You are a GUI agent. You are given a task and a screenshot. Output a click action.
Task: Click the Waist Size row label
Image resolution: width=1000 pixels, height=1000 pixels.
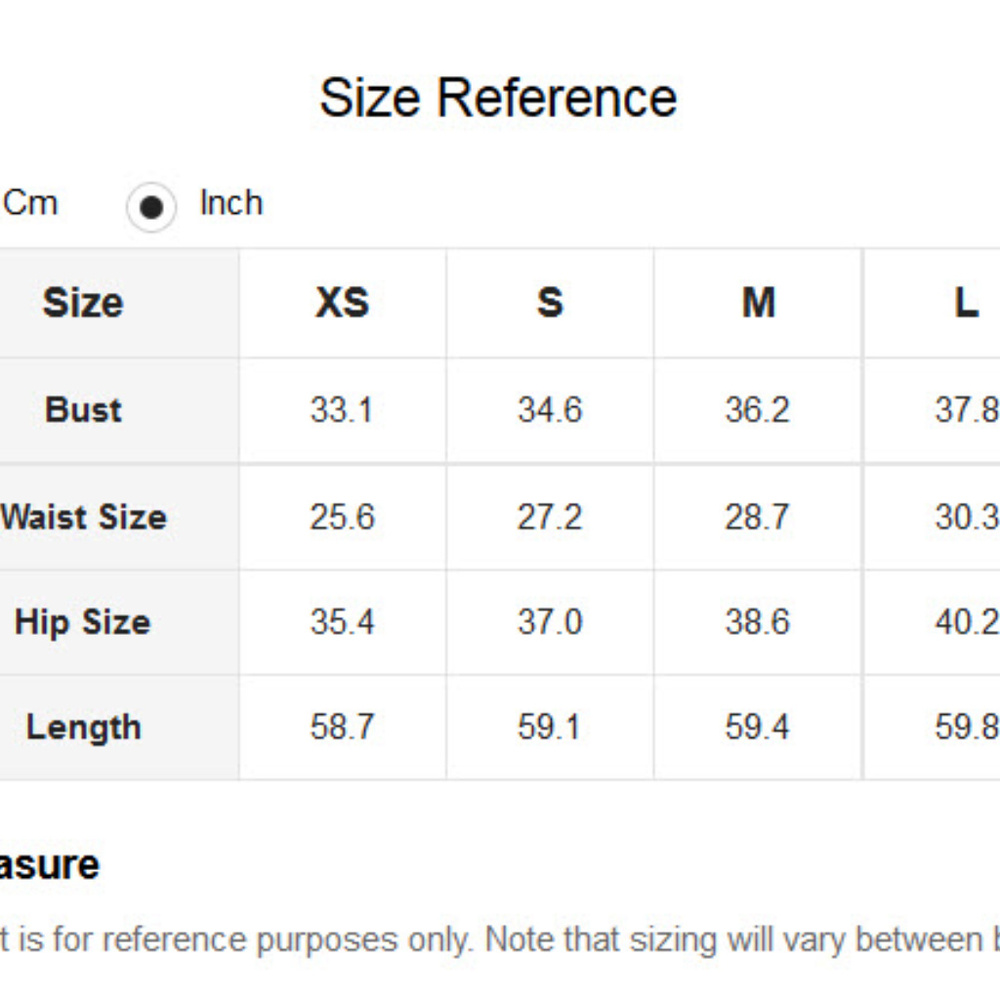tap(84, 517)
